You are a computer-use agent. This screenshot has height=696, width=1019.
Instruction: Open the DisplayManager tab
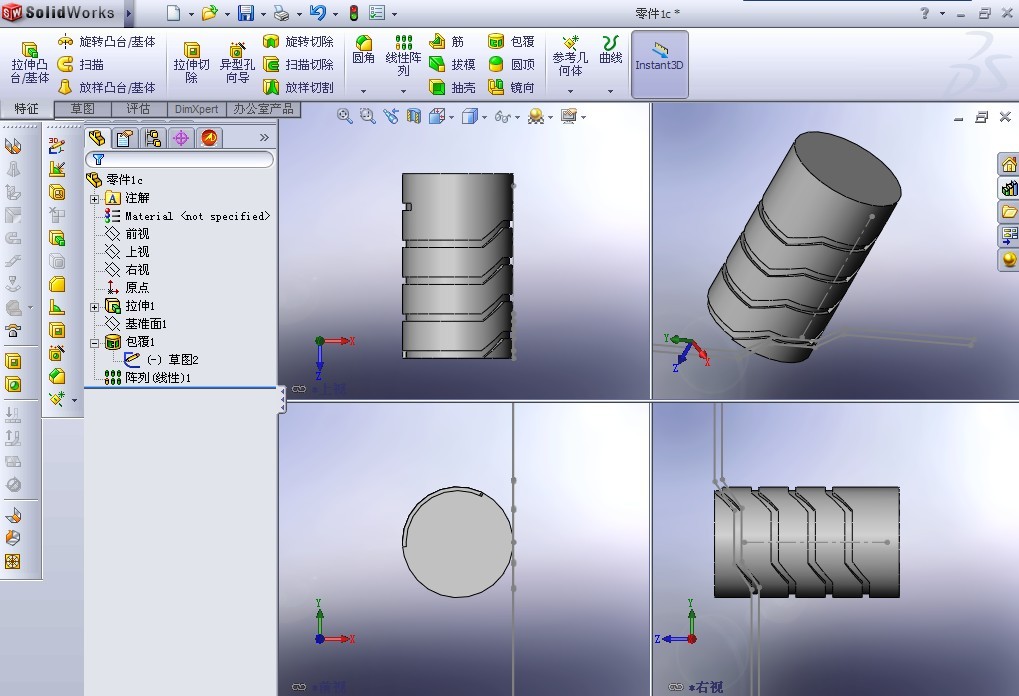(x=209, y=138)
